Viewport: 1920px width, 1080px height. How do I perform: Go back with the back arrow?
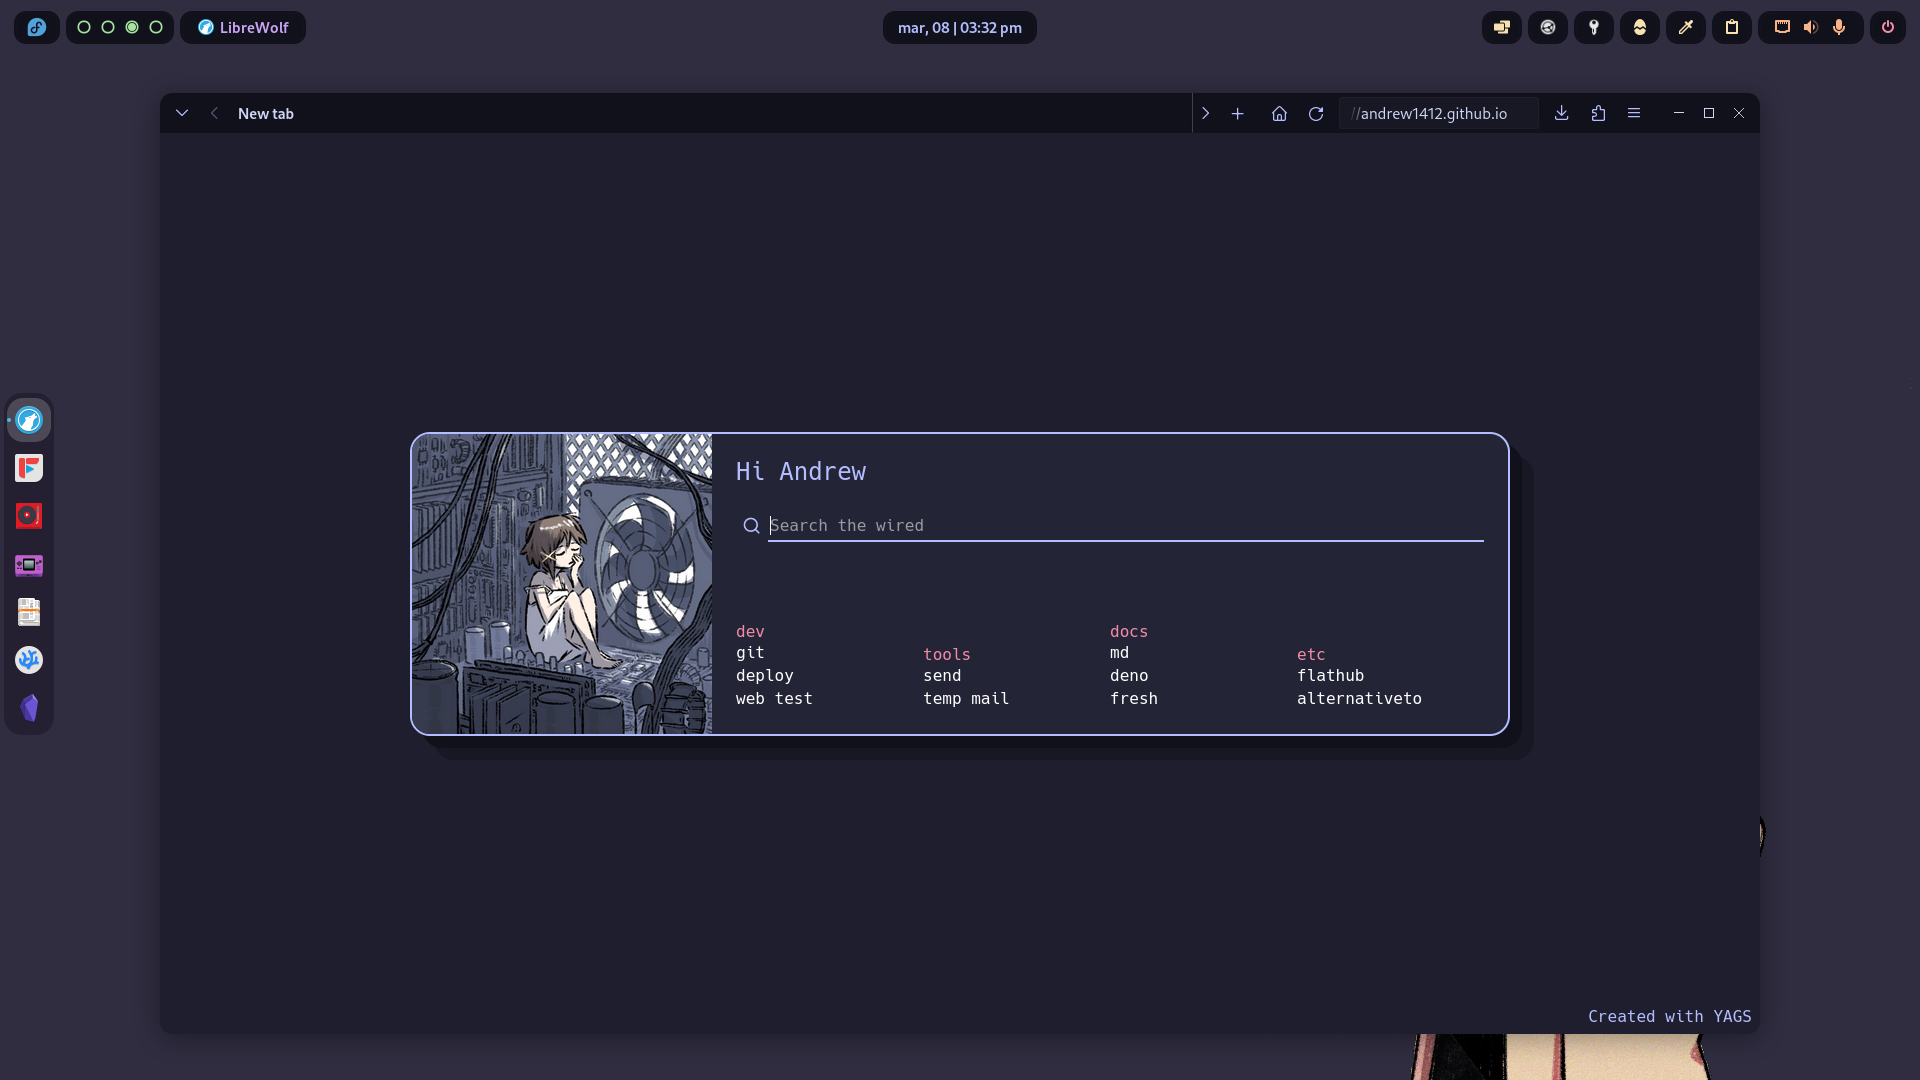coord(214,113)
